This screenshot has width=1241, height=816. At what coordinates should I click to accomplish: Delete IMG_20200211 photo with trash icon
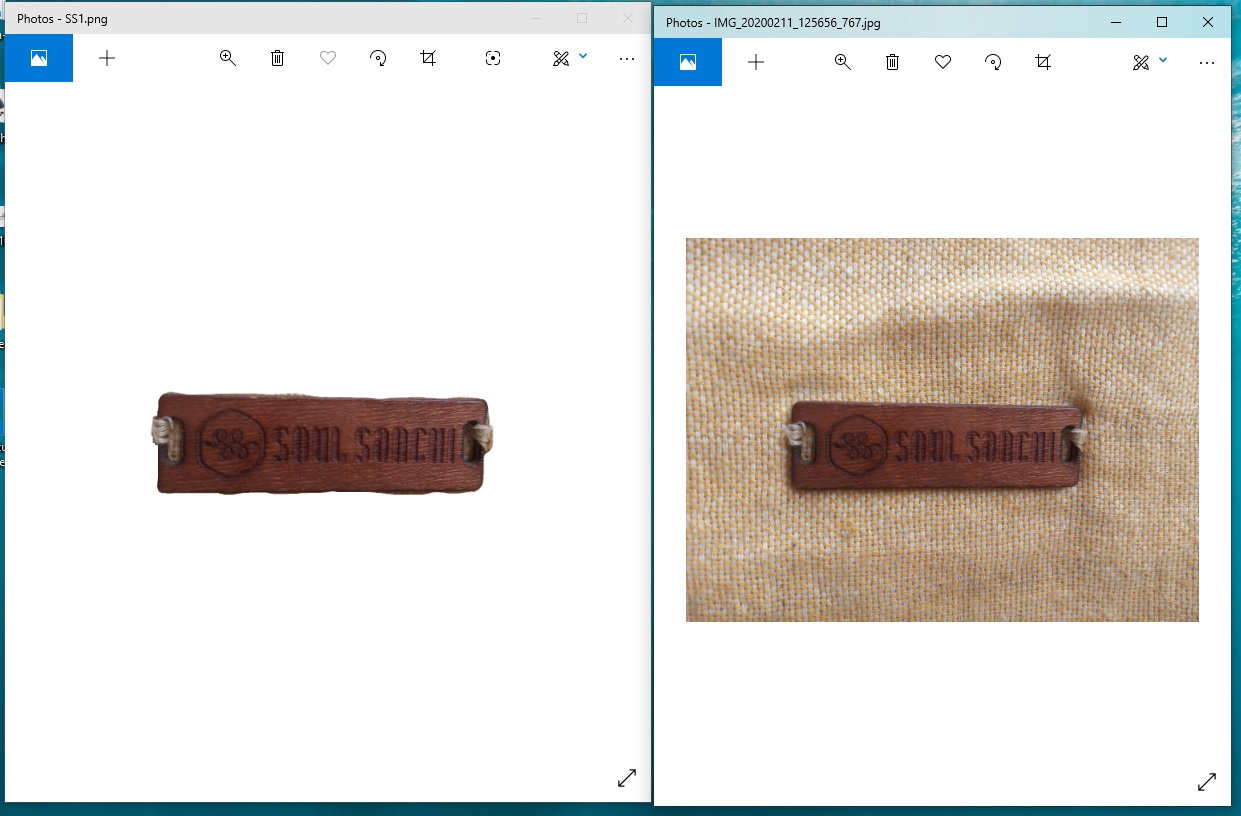[893, 62]
